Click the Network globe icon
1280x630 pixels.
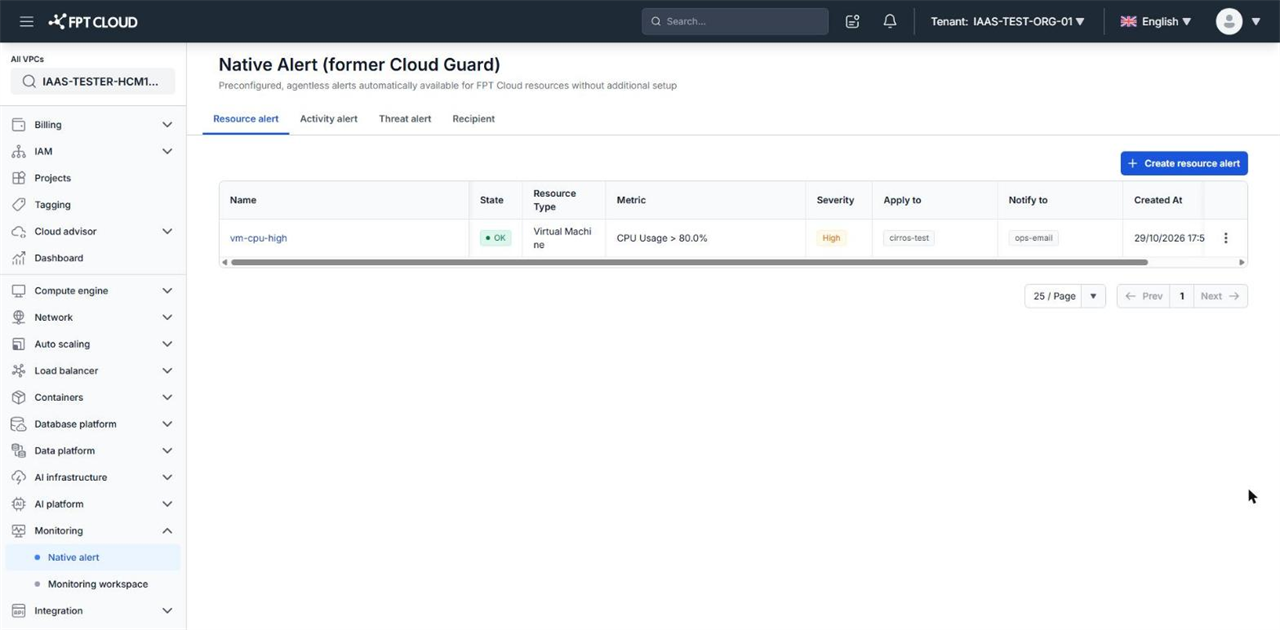(18, 317)
